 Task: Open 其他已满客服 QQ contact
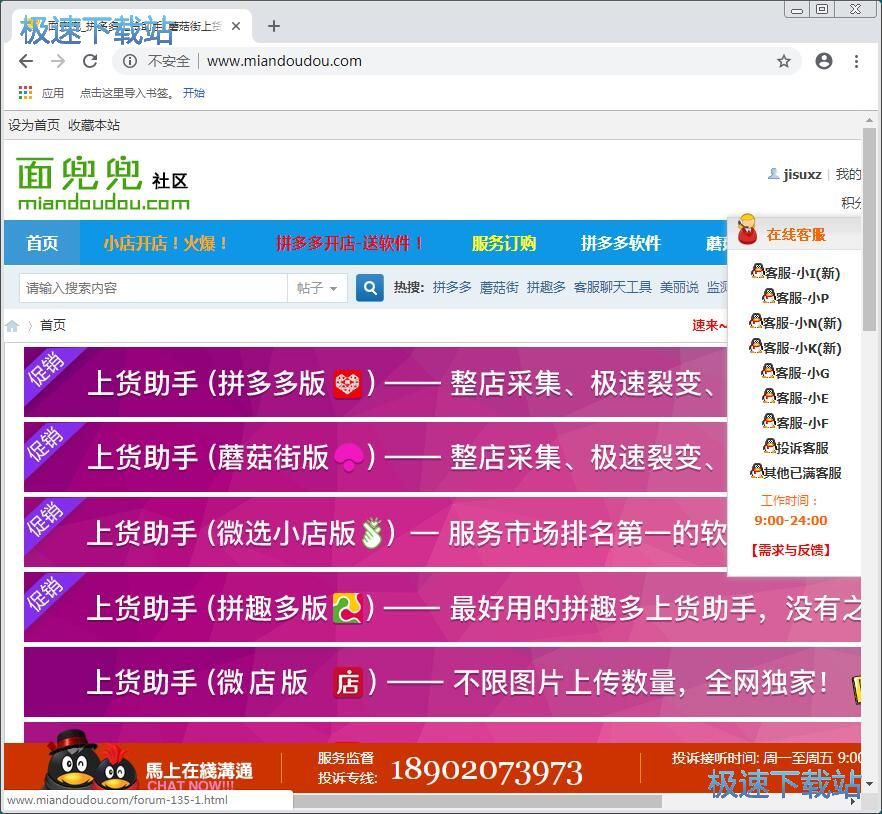[795, 472]
